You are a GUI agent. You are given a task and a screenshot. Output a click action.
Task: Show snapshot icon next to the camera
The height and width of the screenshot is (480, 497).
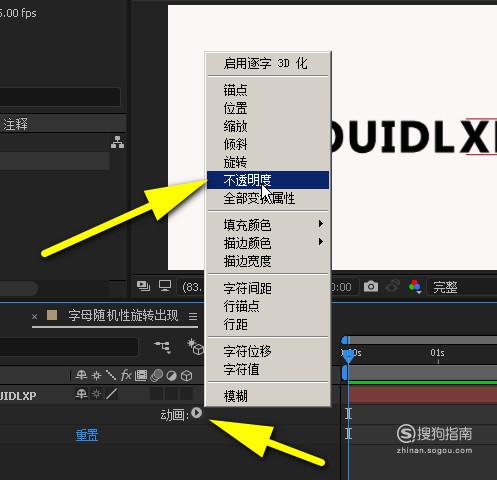coord(393,286)
